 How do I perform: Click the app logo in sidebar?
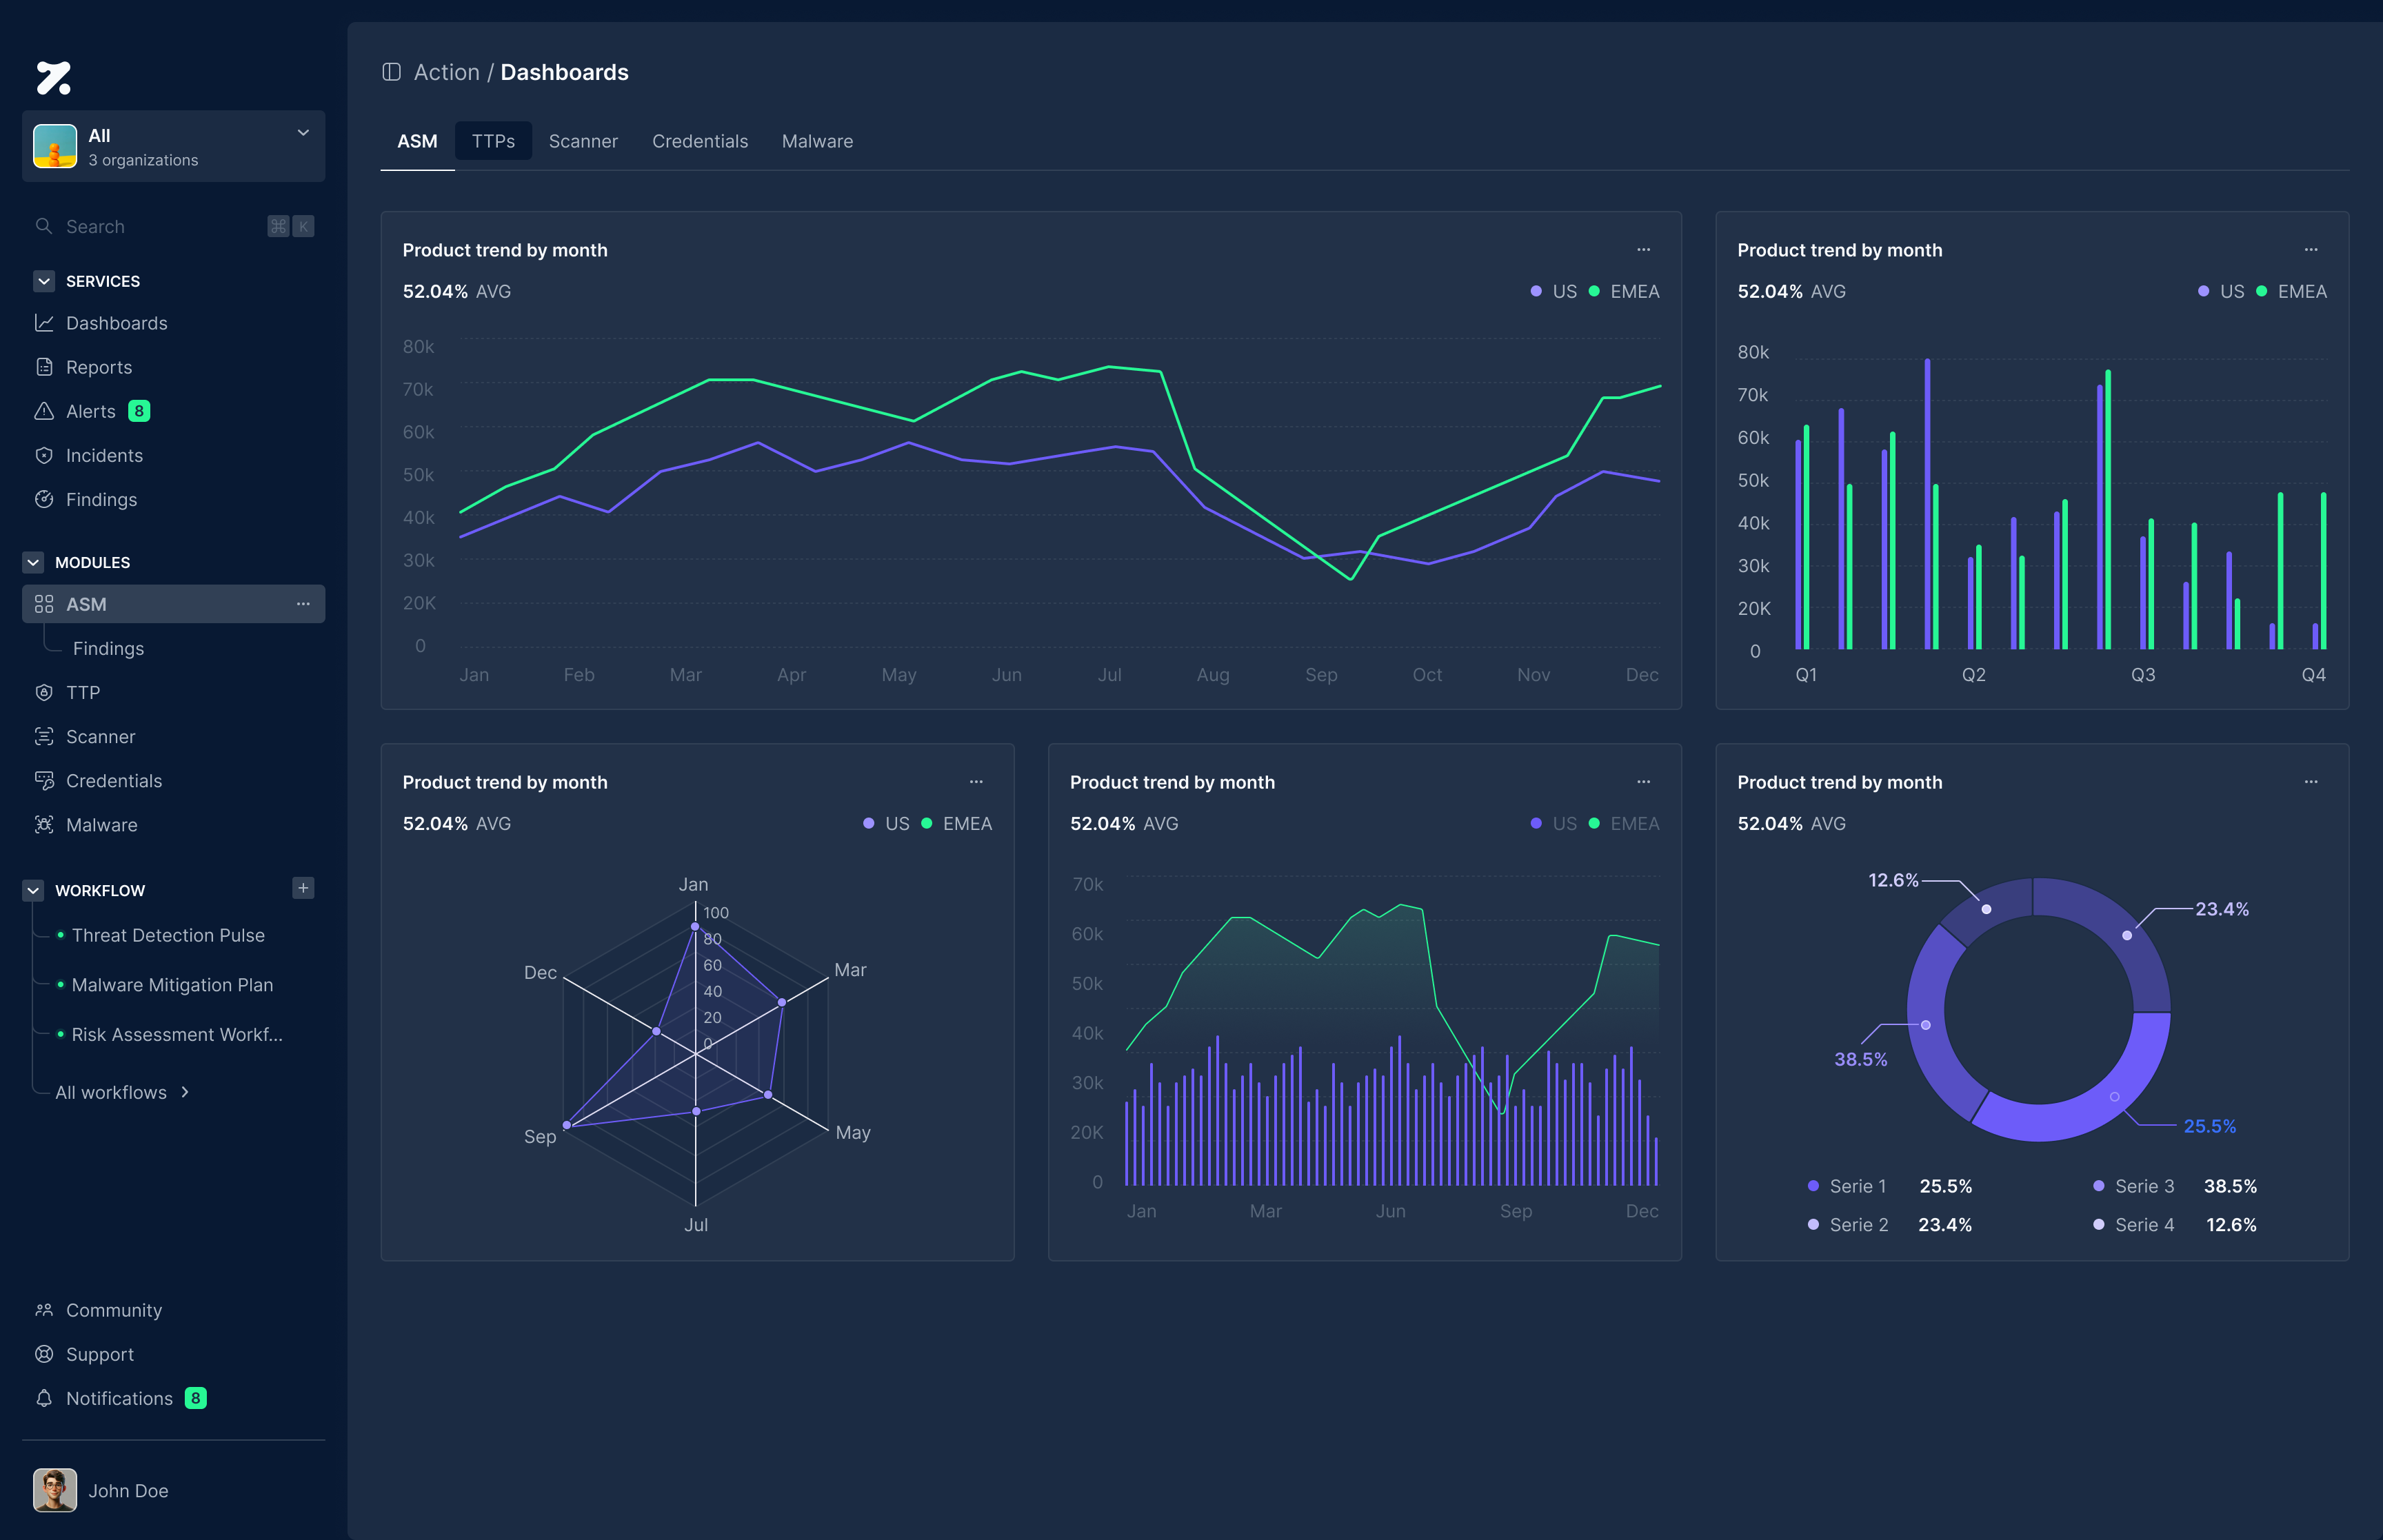click(54, 78)
